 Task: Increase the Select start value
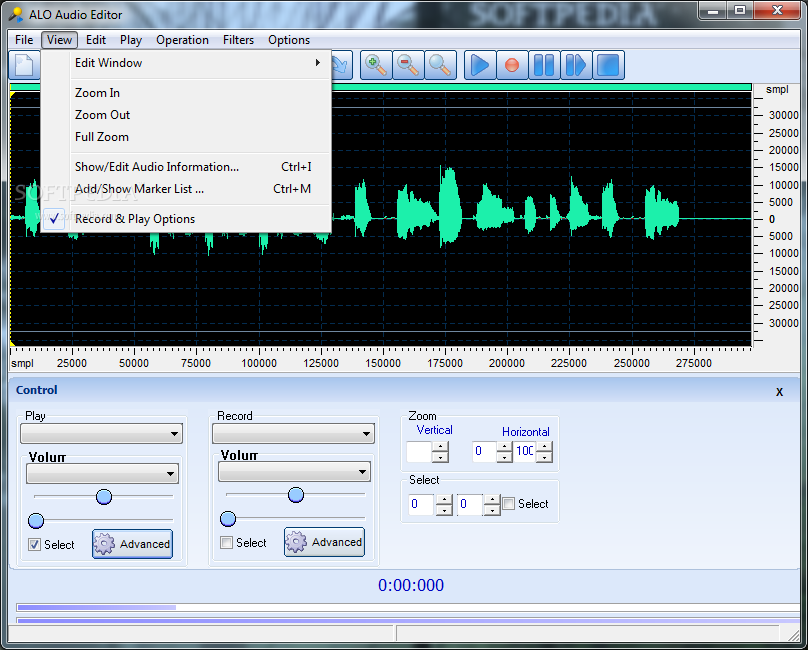(x=444, y=499)
